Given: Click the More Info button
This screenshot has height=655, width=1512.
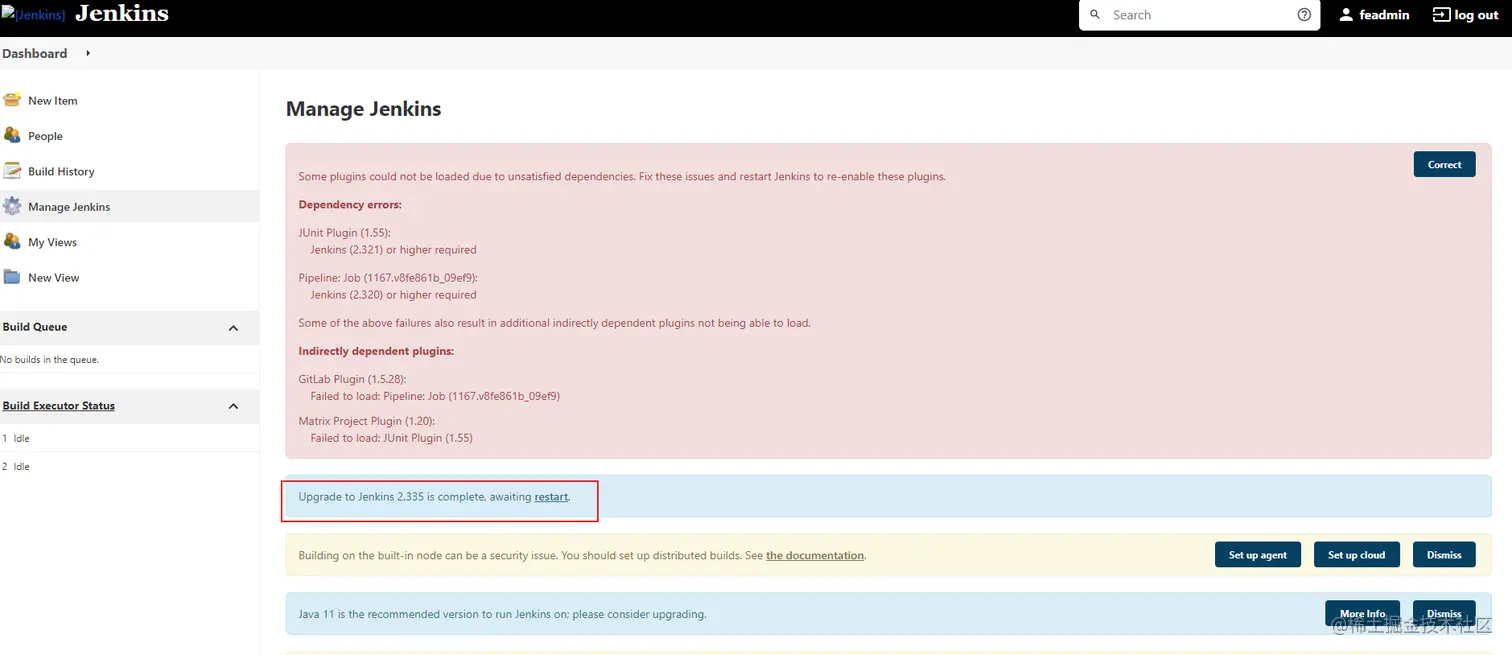Looking at the screenshot, I should pyautogui.click(x=1363, y=613).
